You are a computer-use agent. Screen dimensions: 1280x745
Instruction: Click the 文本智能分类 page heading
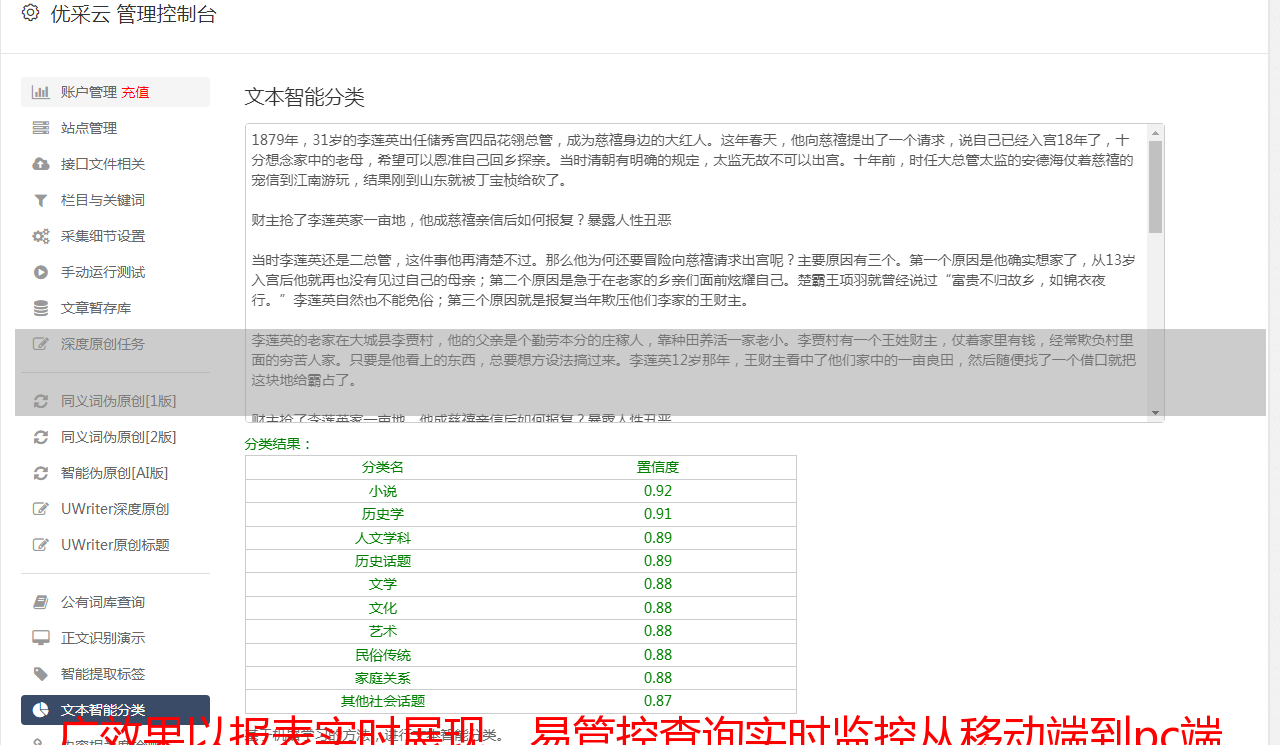305,97
